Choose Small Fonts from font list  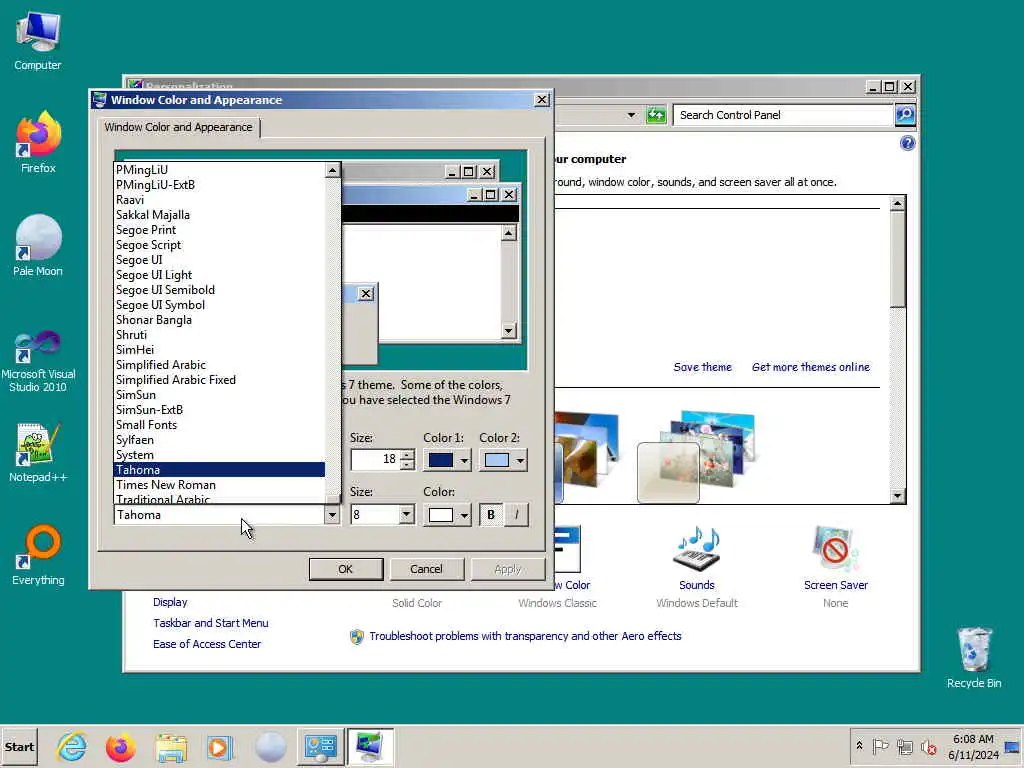pyautogui.click(x=219, y=425)
